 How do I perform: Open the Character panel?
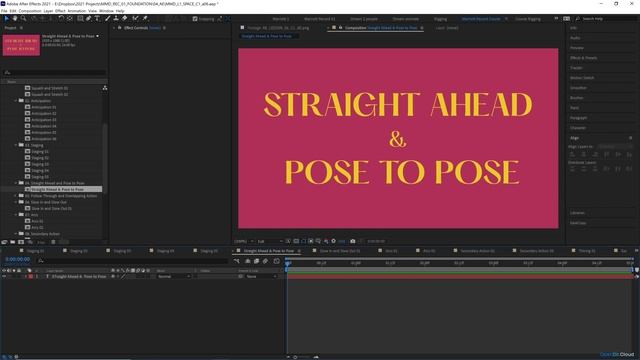(578, 128)
